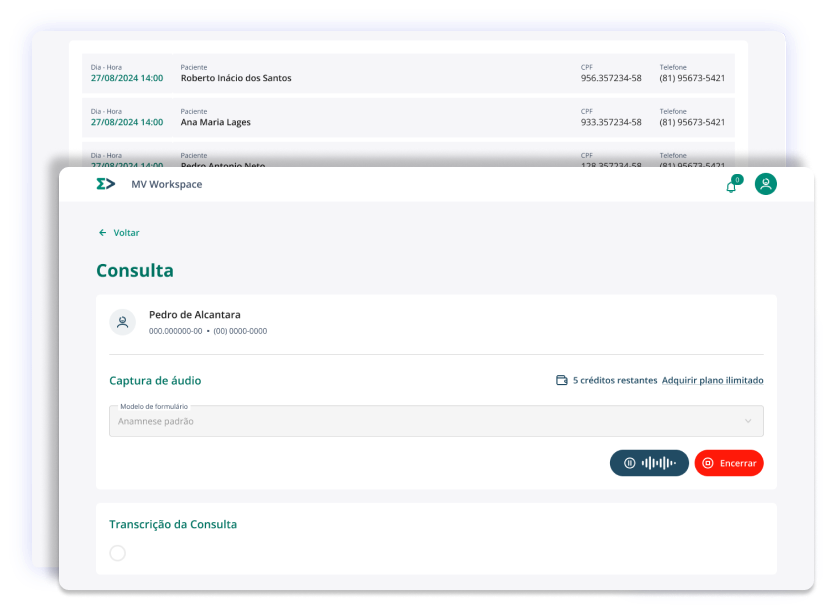Image resolution: width=833 pixels, height=614 pixels.
Task: Click Pedro de Alcantara's patient avatar icon
Action: [x=122, y=322]
